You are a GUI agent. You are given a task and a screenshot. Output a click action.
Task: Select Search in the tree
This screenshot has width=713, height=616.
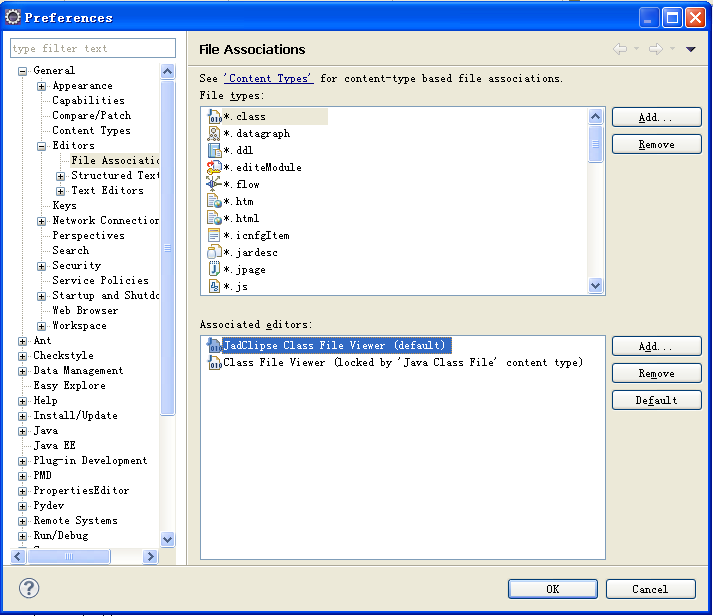70,250
